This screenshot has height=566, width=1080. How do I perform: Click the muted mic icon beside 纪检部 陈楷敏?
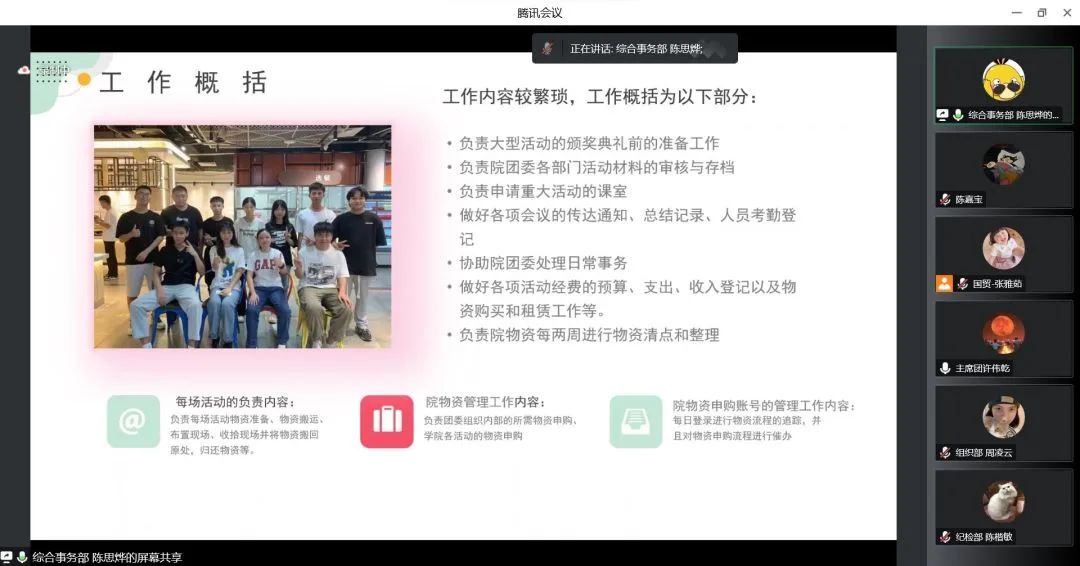pos(945,537)
